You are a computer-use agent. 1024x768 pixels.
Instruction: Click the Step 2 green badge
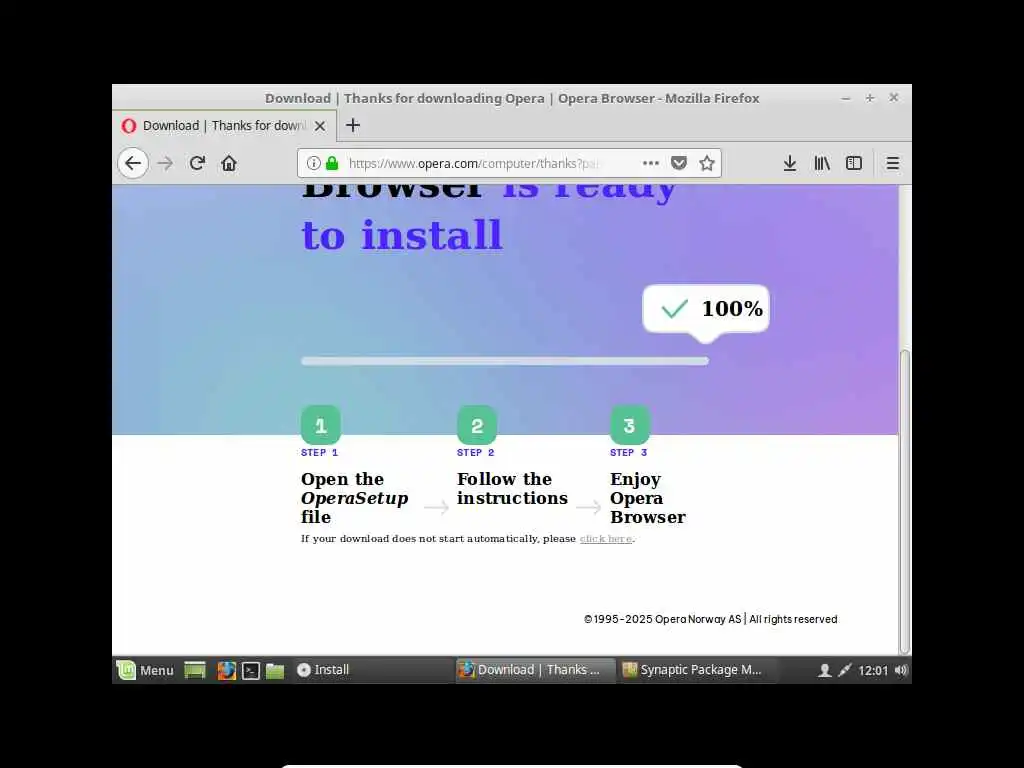(x=477, y=425)
